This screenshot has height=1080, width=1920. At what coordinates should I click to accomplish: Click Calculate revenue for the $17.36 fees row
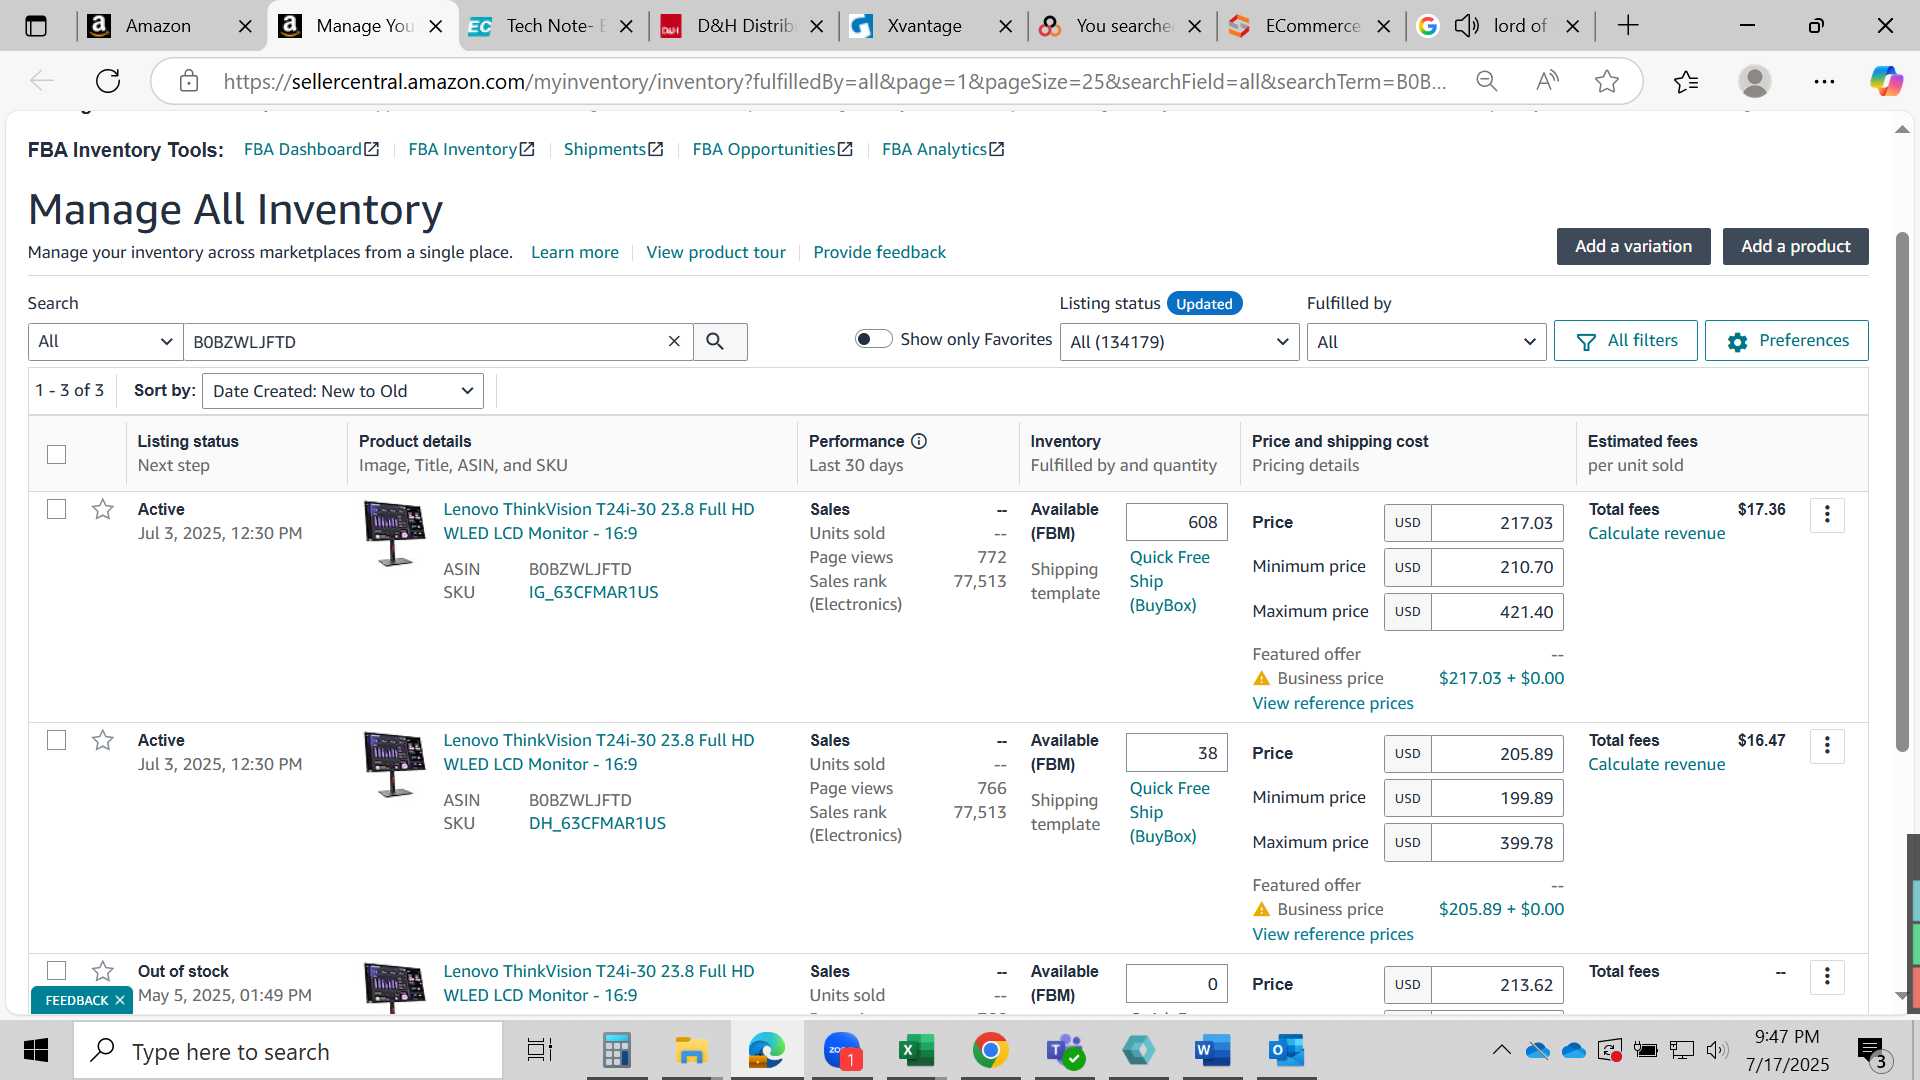click(1656, 533)
